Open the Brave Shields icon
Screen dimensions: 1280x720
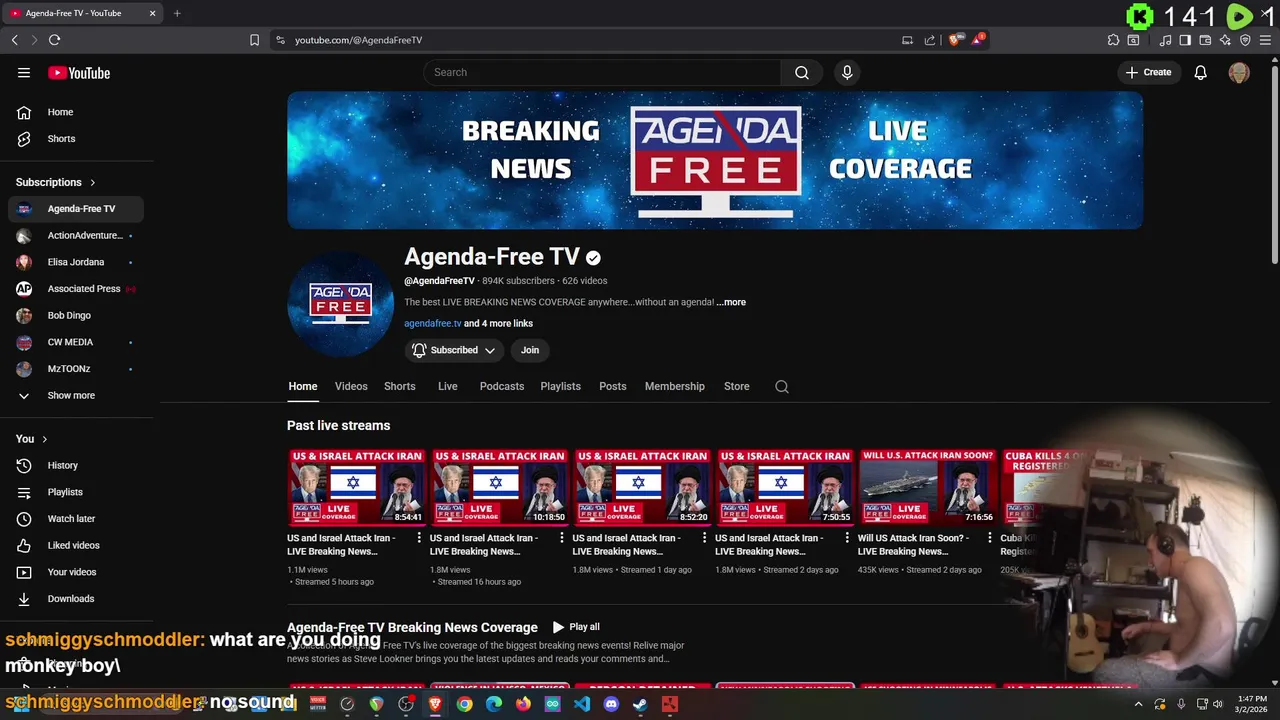tap(956, 40)
